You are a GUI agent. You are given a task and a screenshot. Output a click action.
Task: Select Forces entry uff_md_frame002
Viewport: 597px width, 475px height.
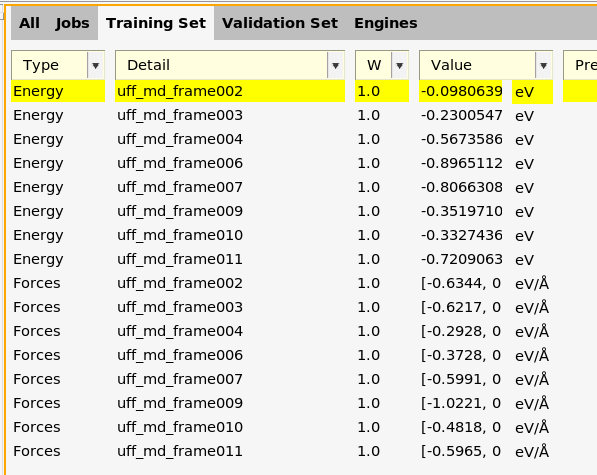coord(180,283)
